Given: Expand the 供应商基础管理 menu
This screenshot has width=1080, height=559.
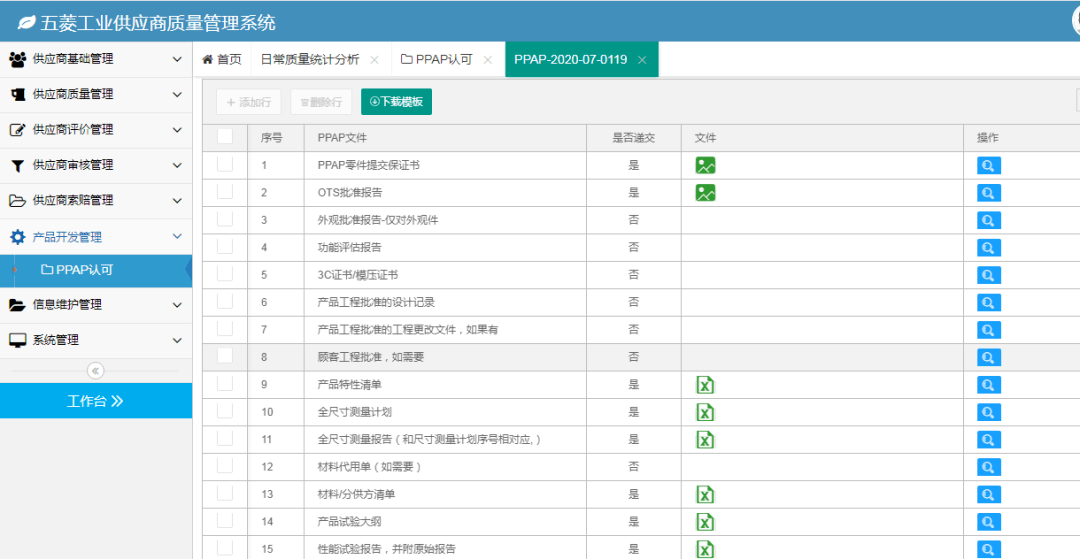Looking at the screenshot, I should click(x=96, y=59).
